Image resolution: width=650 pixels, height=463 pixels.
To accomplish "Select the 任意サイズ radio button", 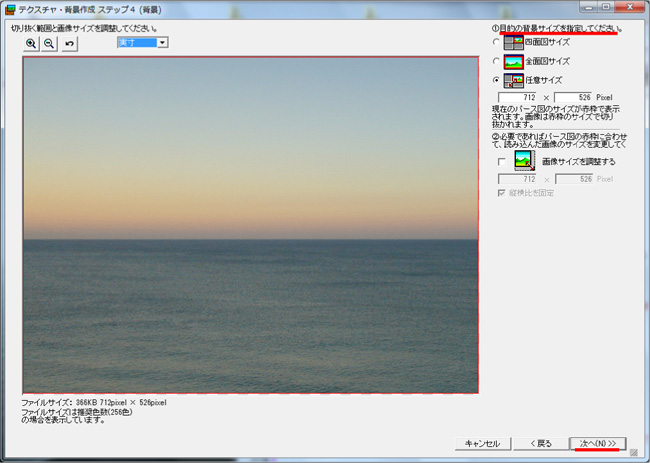I will [496, 80].
